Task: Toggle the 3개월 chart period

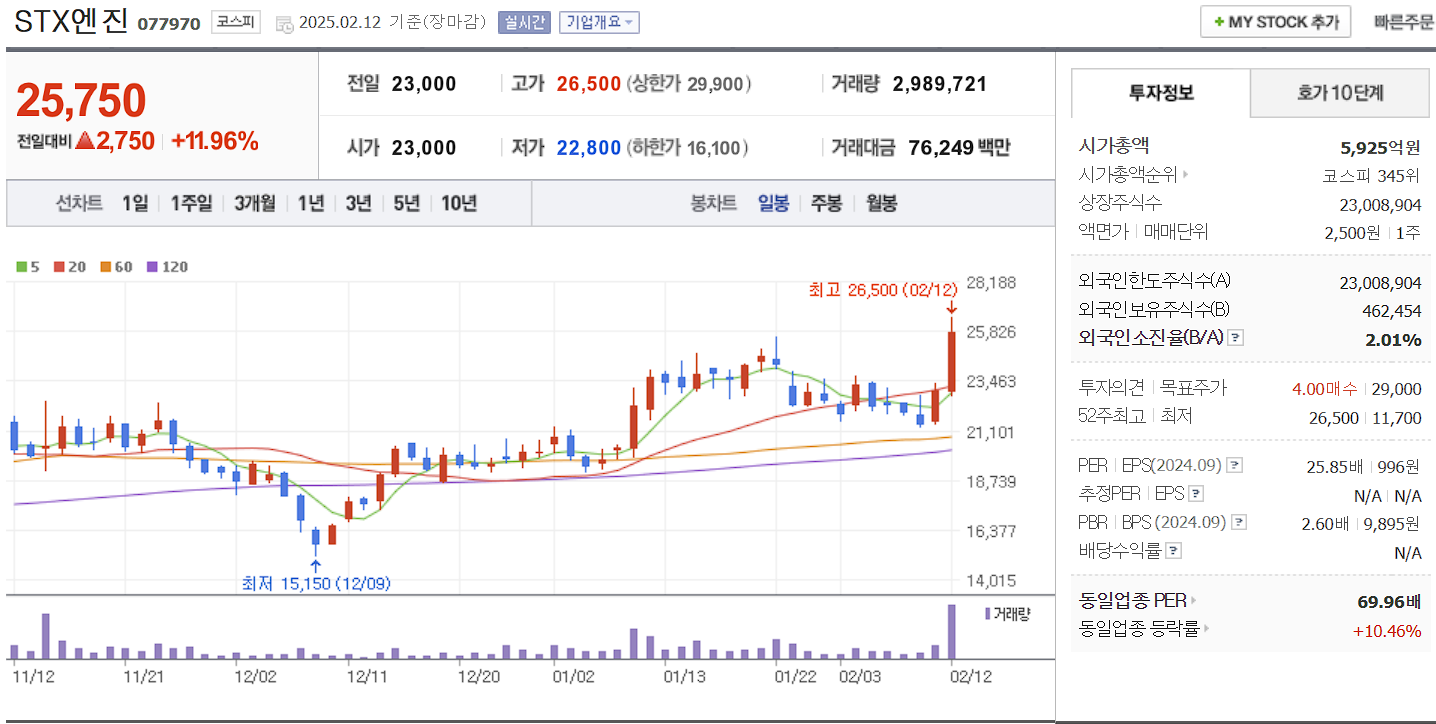Action: pos(253,203)
